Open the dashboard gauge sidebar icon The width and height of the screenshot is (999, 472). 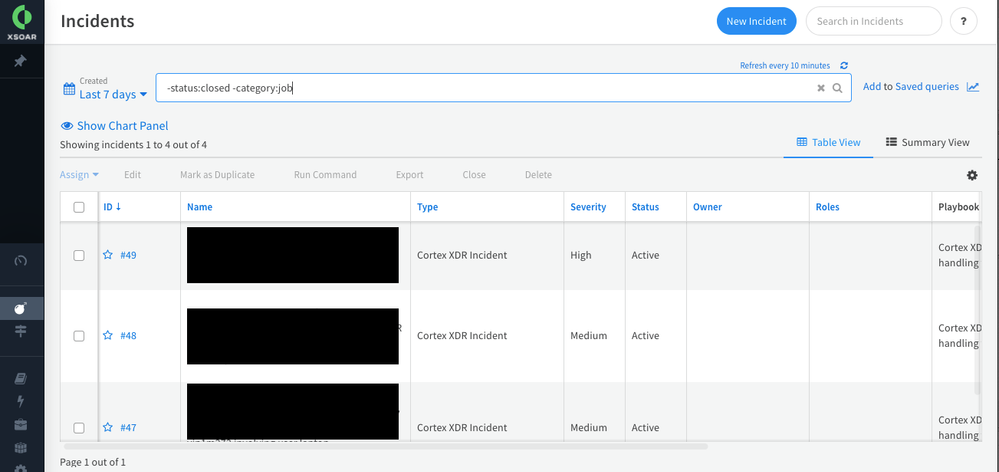[20, 261]
